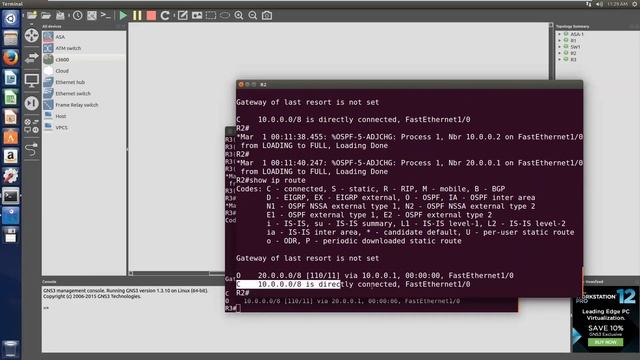
Task: Click the R2 terminal window title bar
Action: (x=409, y=84)
